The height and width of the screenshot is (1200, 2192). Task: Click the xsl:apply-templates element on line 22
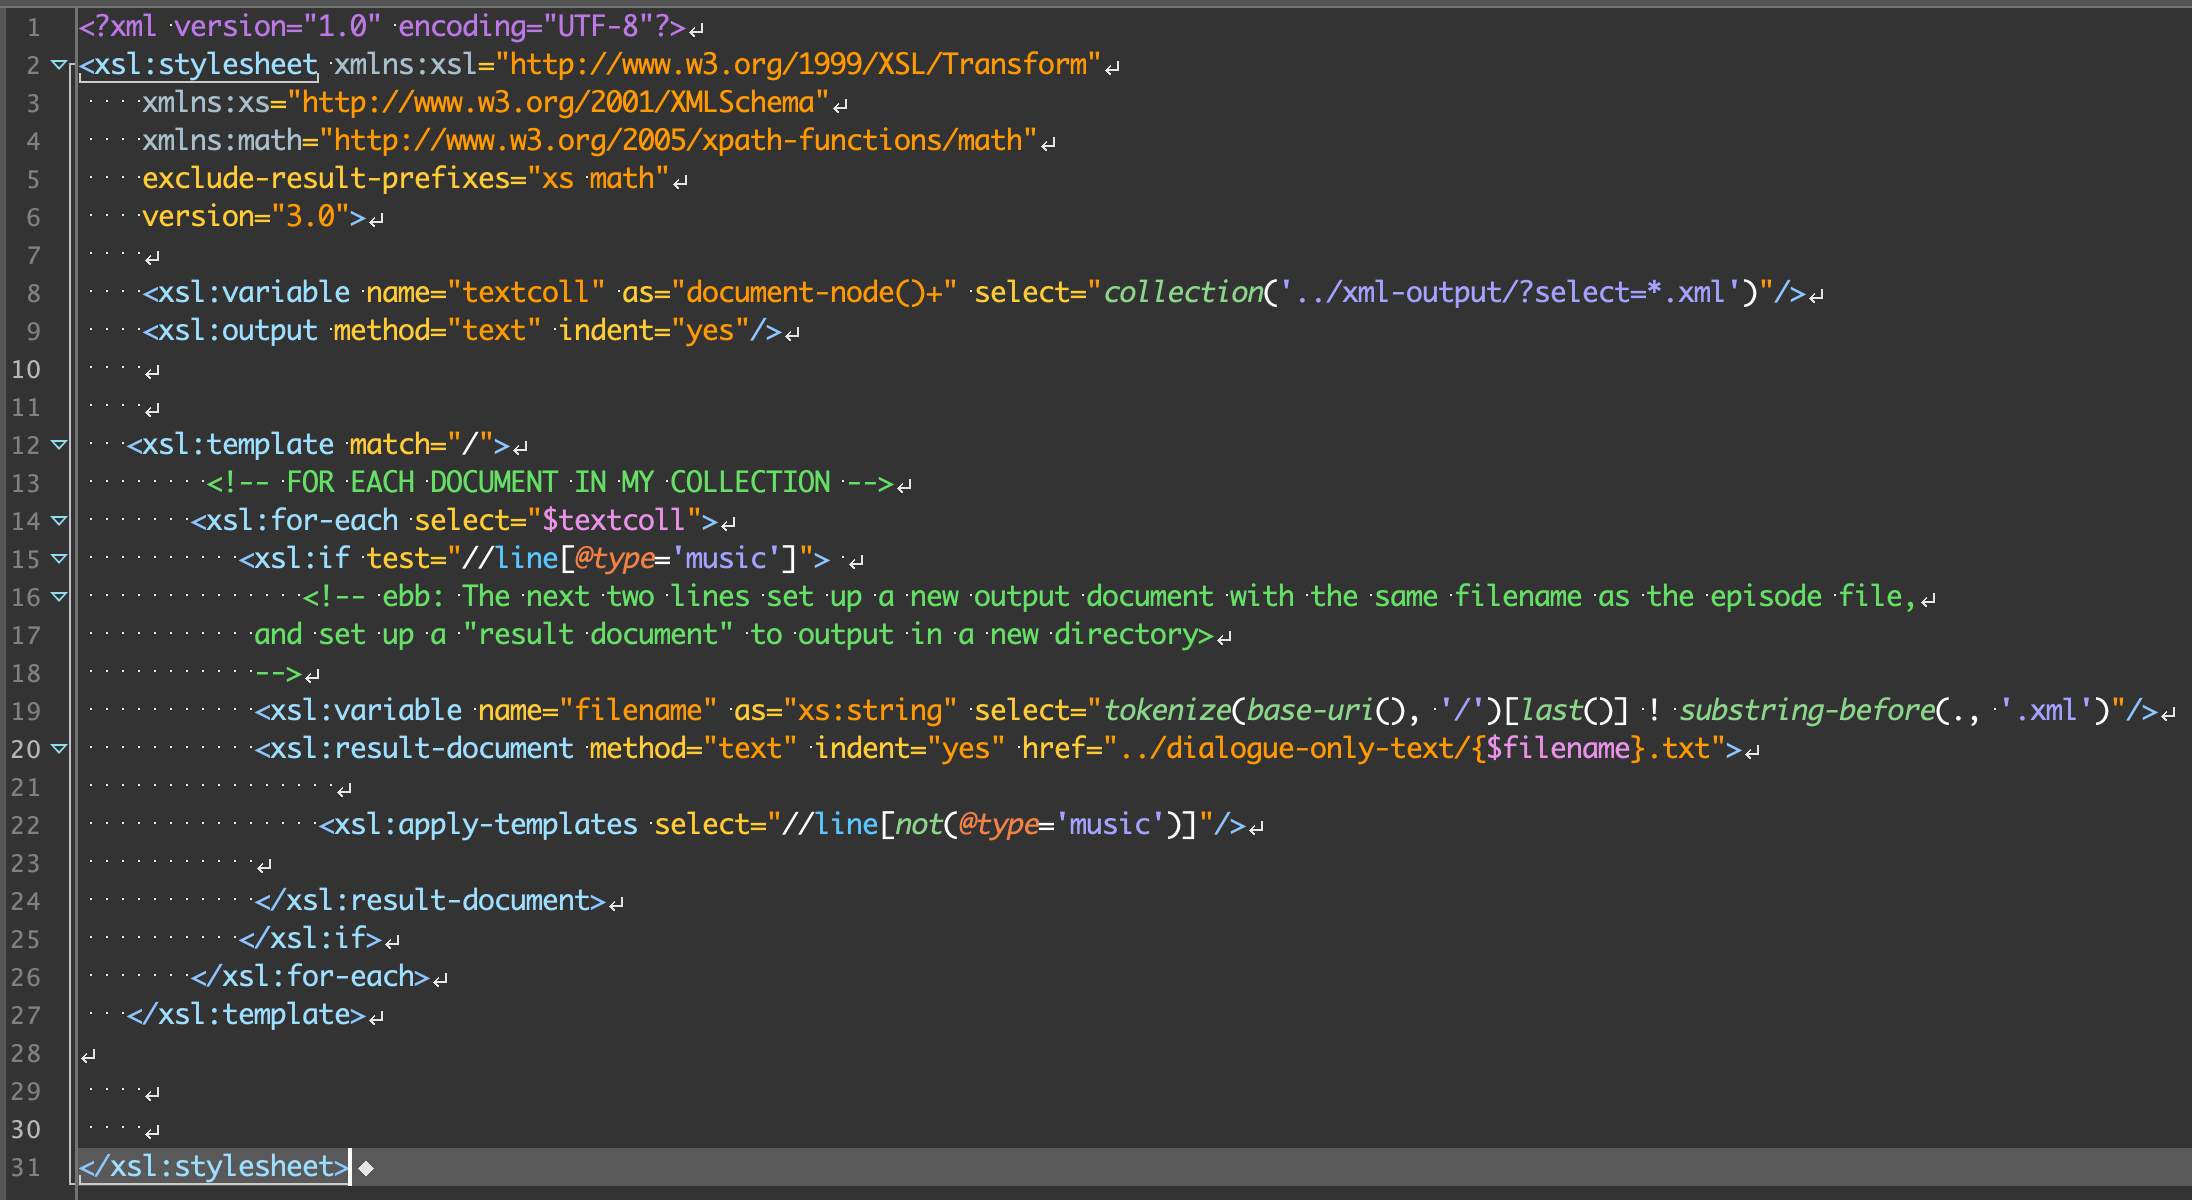coord(782,825)
